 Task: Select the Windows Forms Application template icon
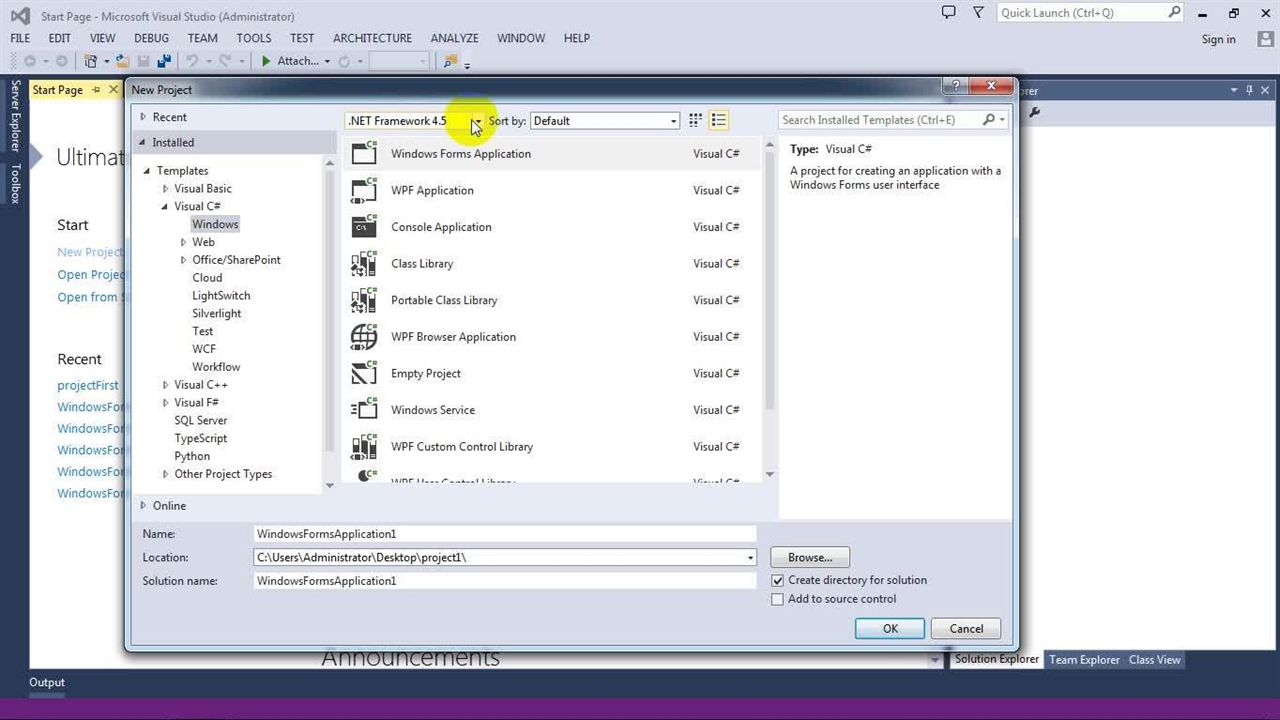click(x=364, y=154)
